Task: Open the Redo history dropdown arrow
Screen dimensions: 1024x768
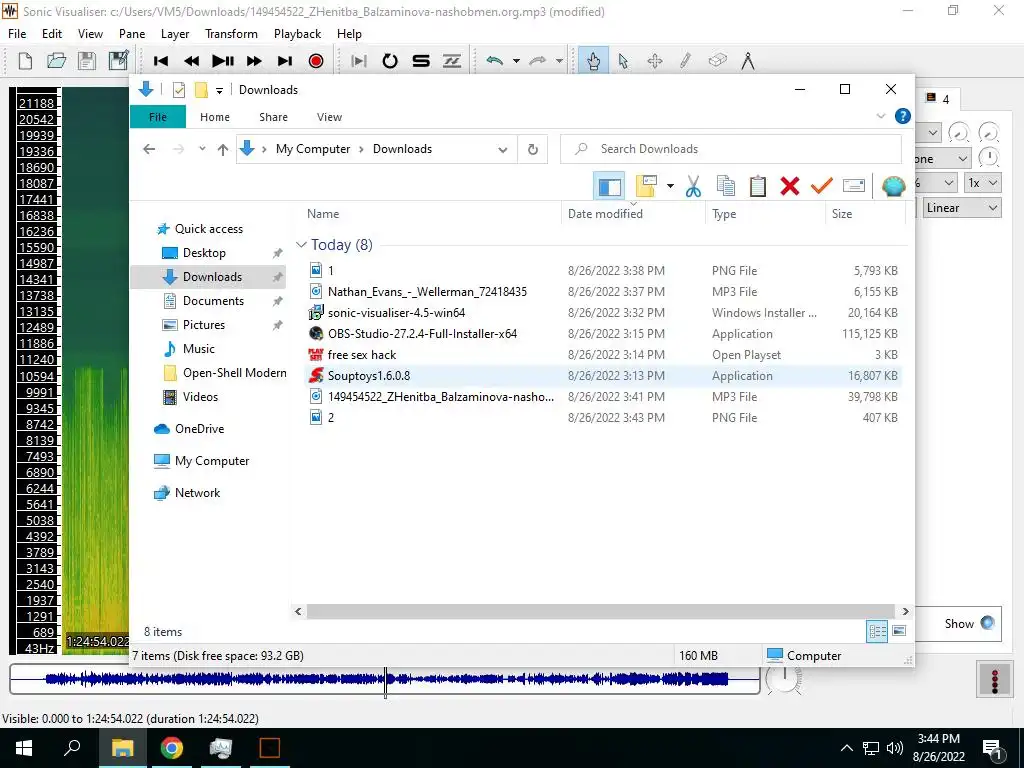Action: click(x=559, y=61)
